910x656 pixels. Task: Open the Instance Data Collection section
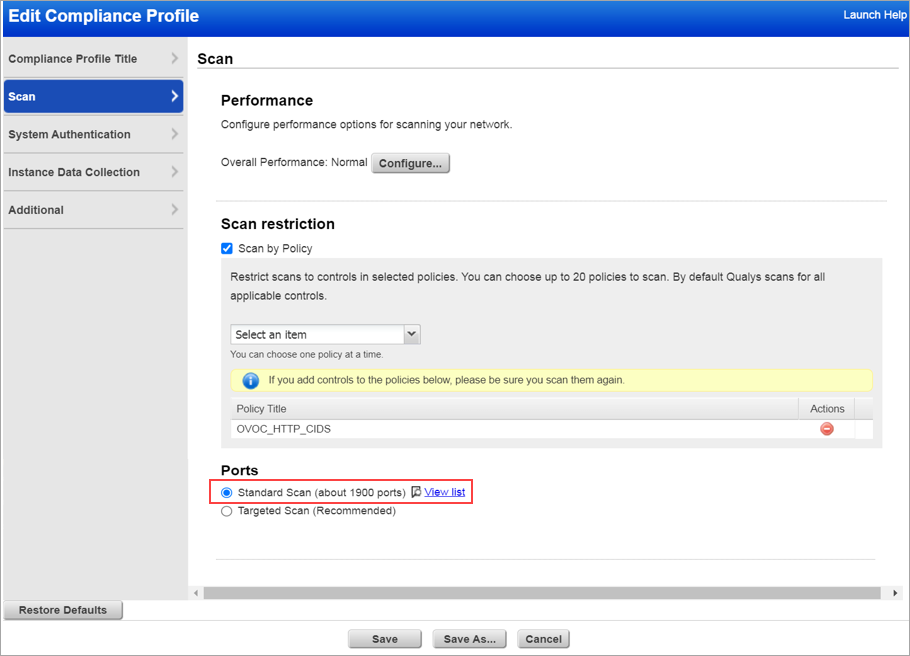74,172
